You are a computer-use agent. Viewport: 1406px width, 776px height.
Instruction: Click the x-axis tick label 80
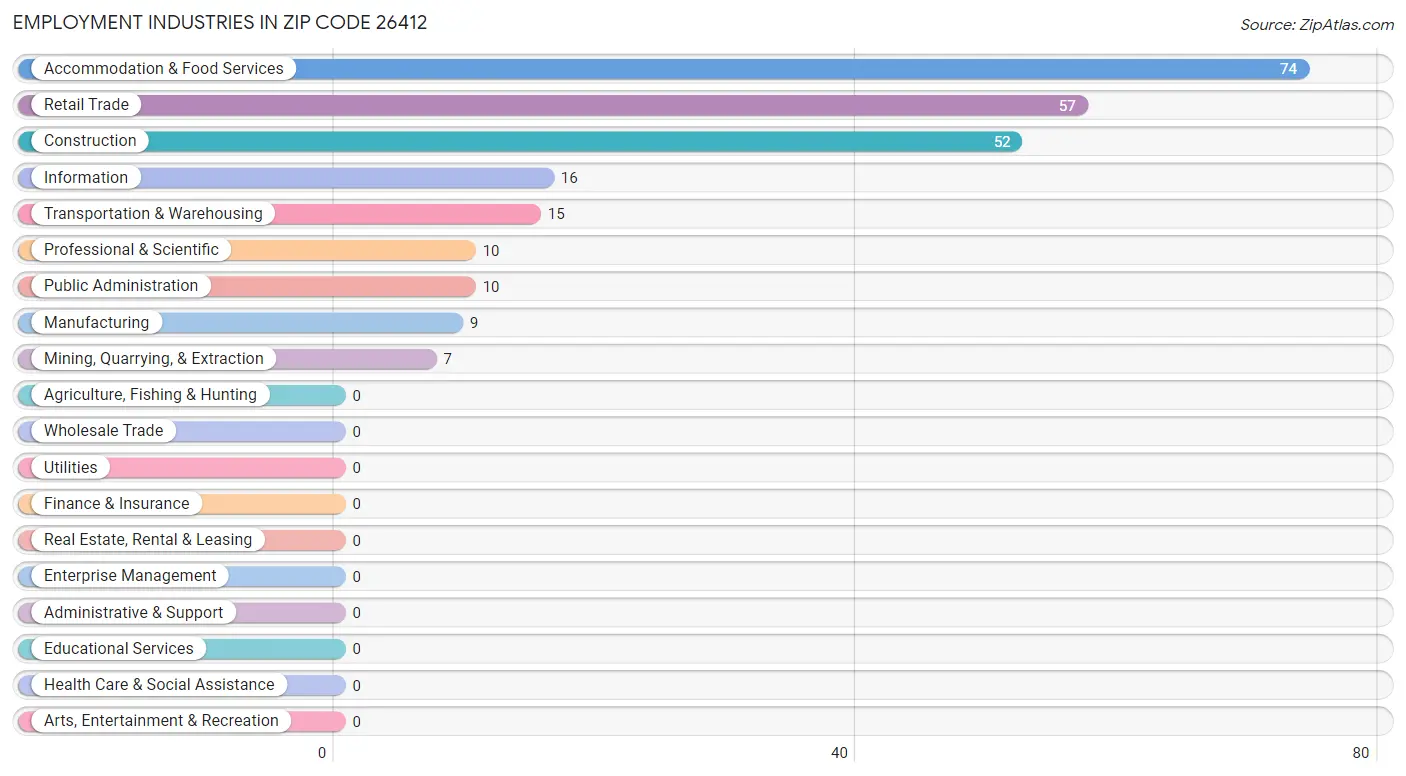(1361, 753)
